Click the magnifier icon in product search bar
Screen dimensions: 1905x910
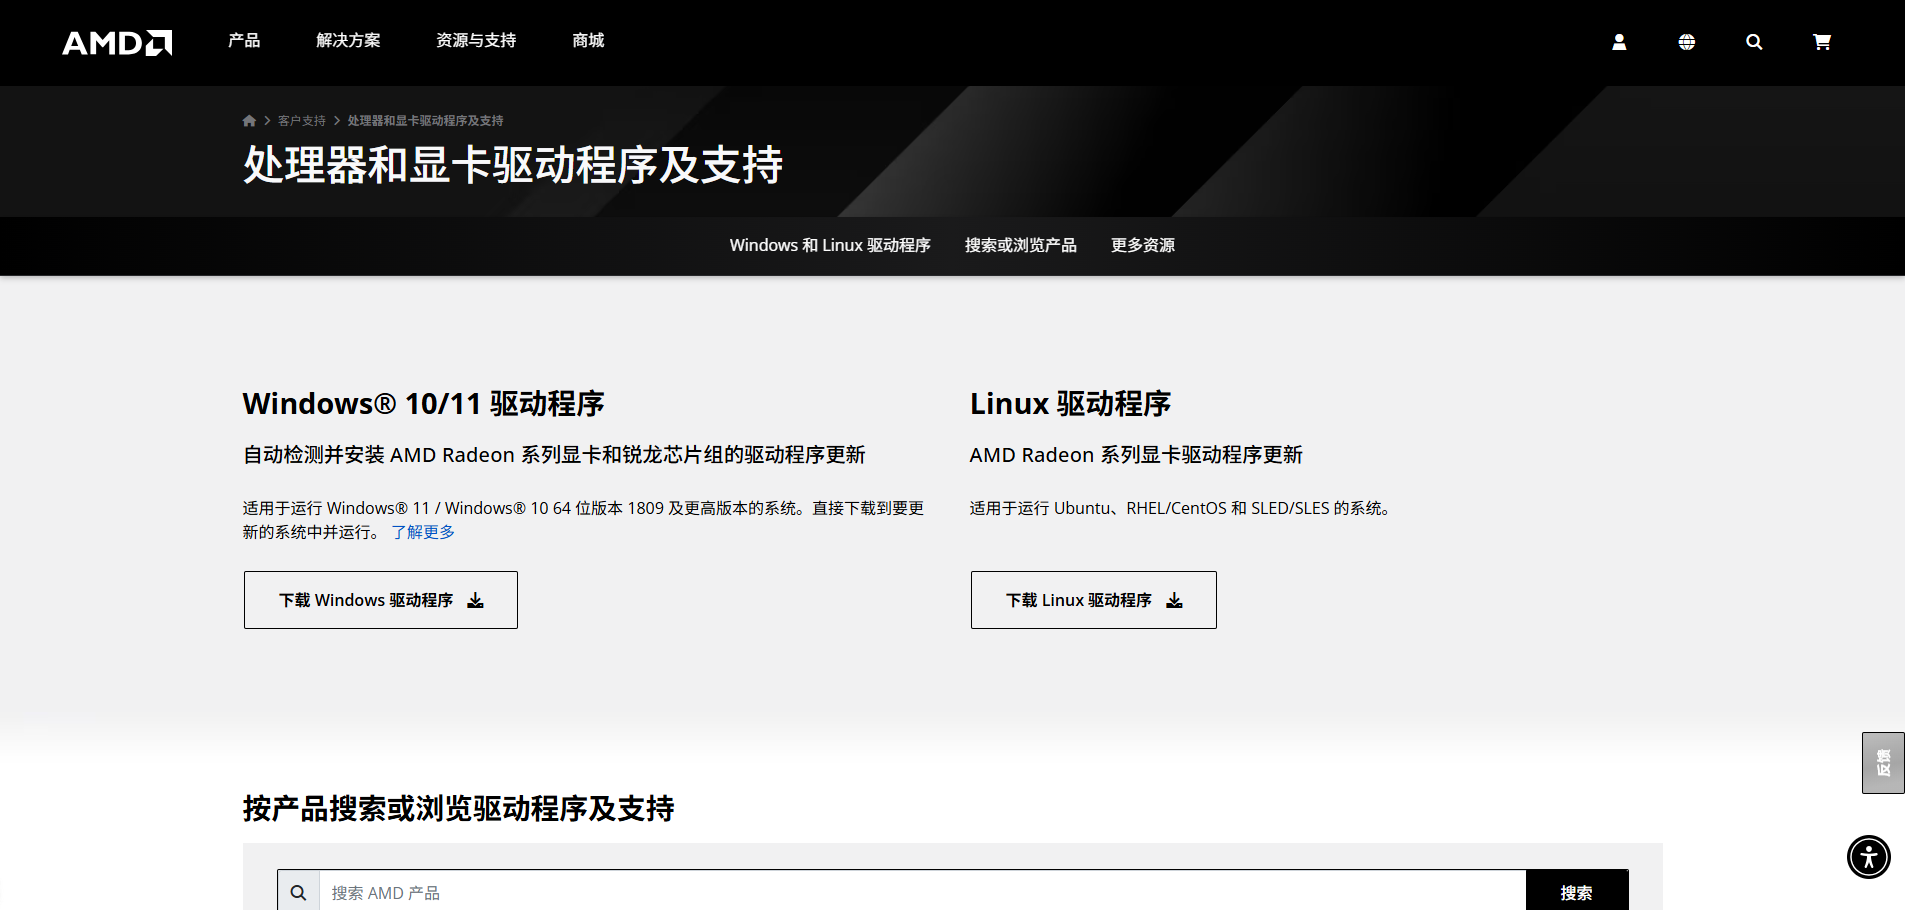(298, 891)
